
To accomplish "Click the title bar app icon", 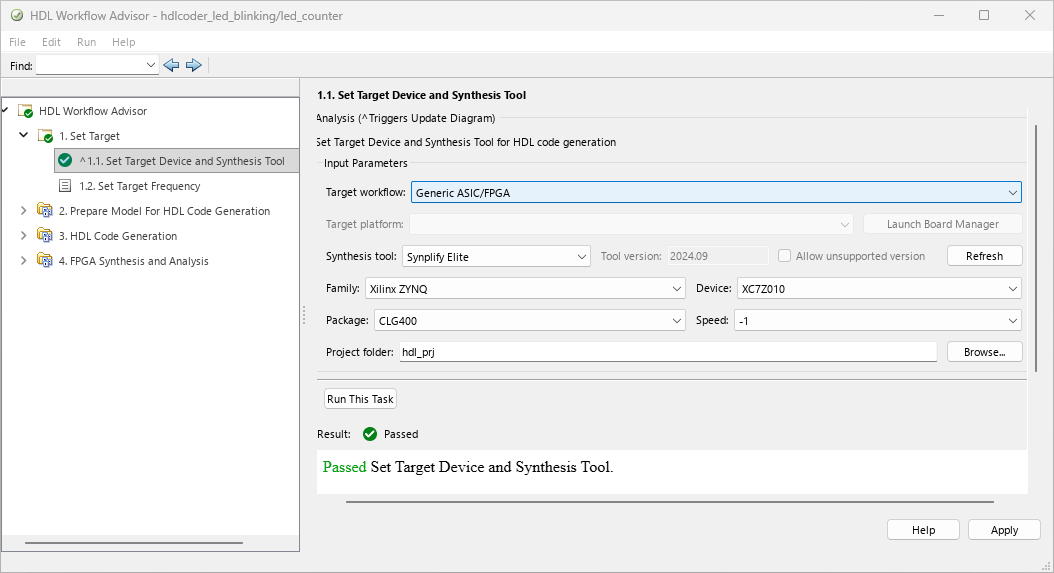I will [x=17, y=15].
